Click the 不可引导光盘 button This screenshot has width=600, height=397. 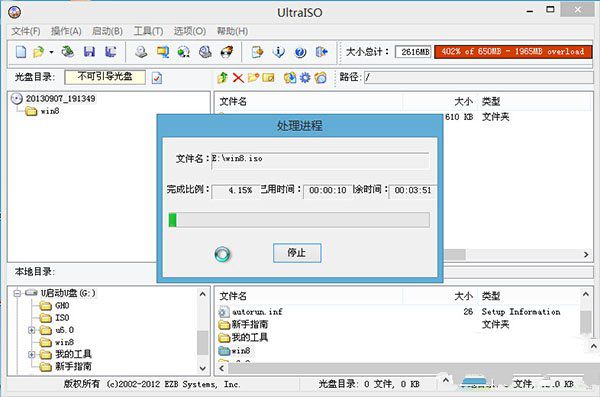105,77
